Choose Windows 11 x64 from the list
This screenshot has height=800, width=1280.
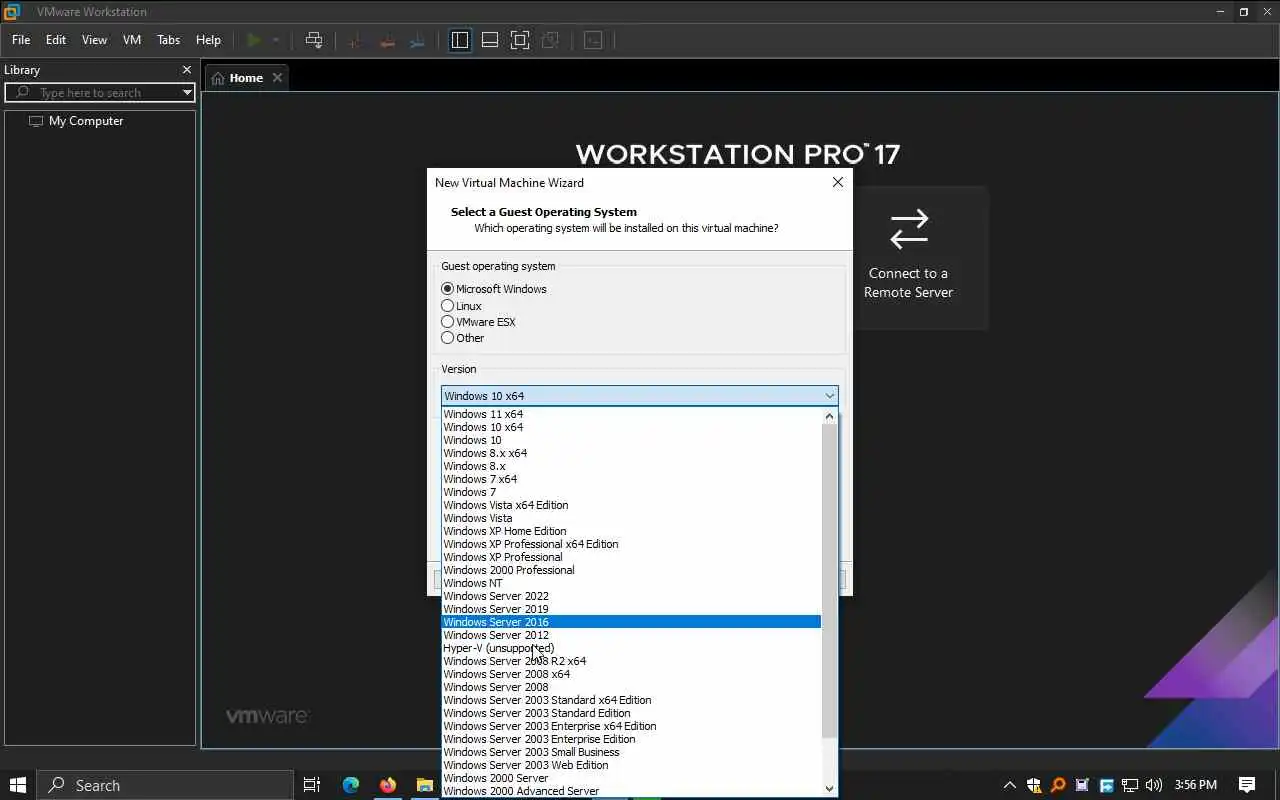632,414
